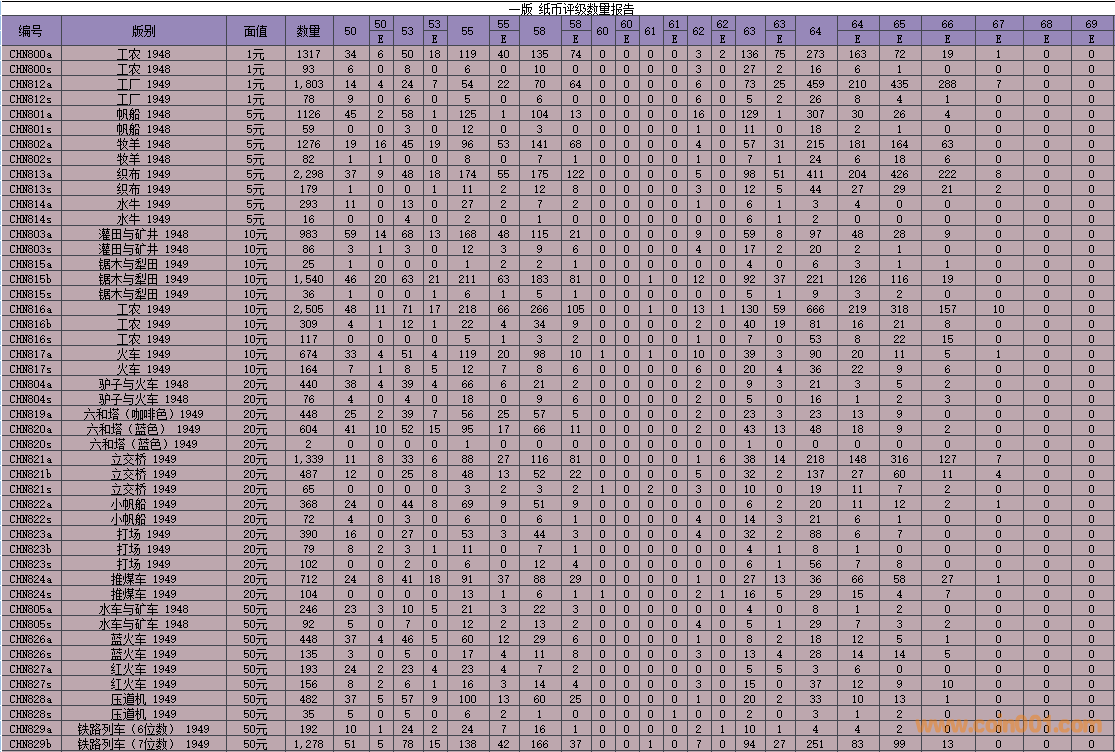Screen dimensions: 1115x752
Task: Click the 67 E grade column header
Action: (x=998, y=31)
